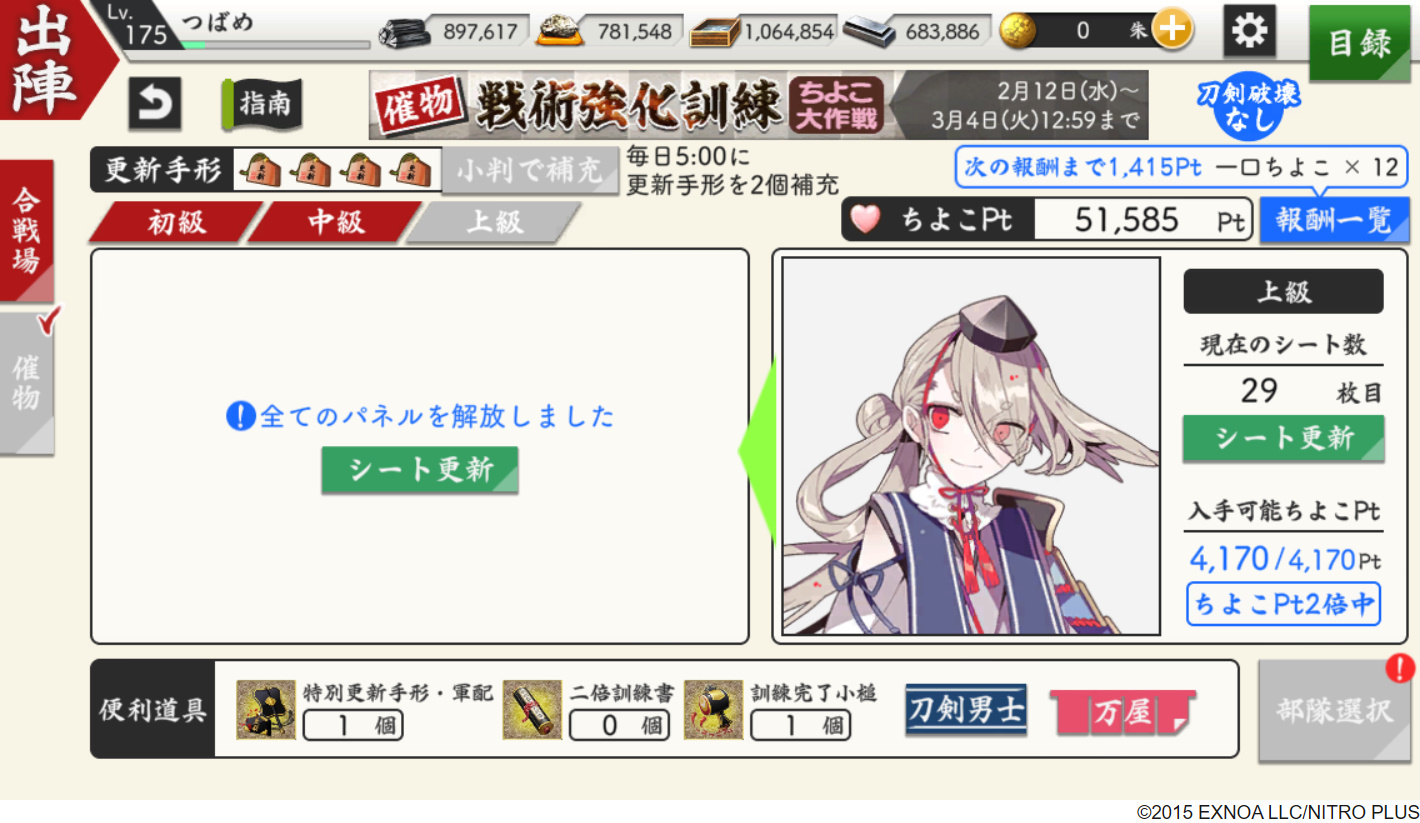
Task: Click the center シート更新 button
Action: [x=420, y=470]
